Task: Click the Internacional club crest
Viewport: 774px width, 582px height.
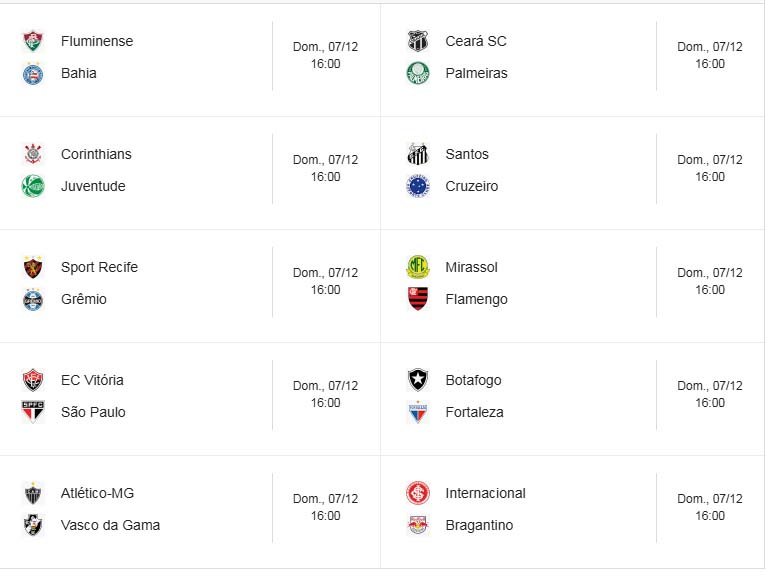Action: [418, 493]
